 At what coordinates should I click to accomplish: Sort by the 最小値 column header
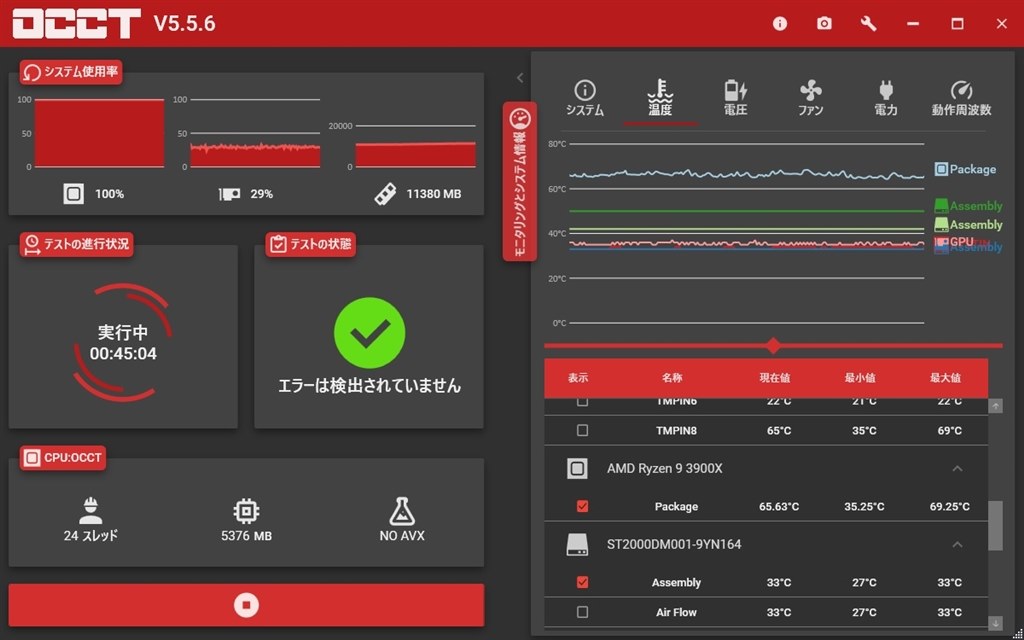click(860, 377)
